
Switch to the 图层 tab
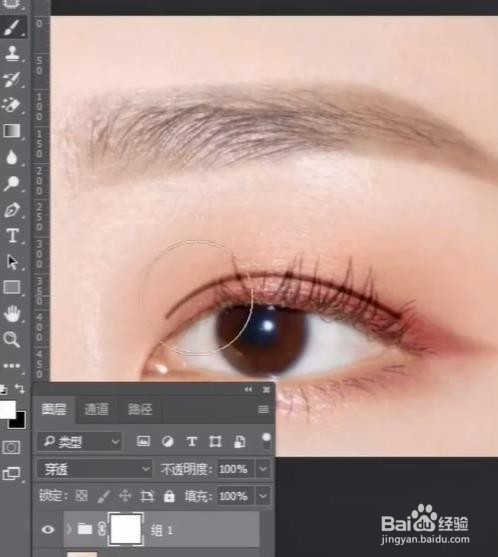pyautogui.click(x=54, y=410)
